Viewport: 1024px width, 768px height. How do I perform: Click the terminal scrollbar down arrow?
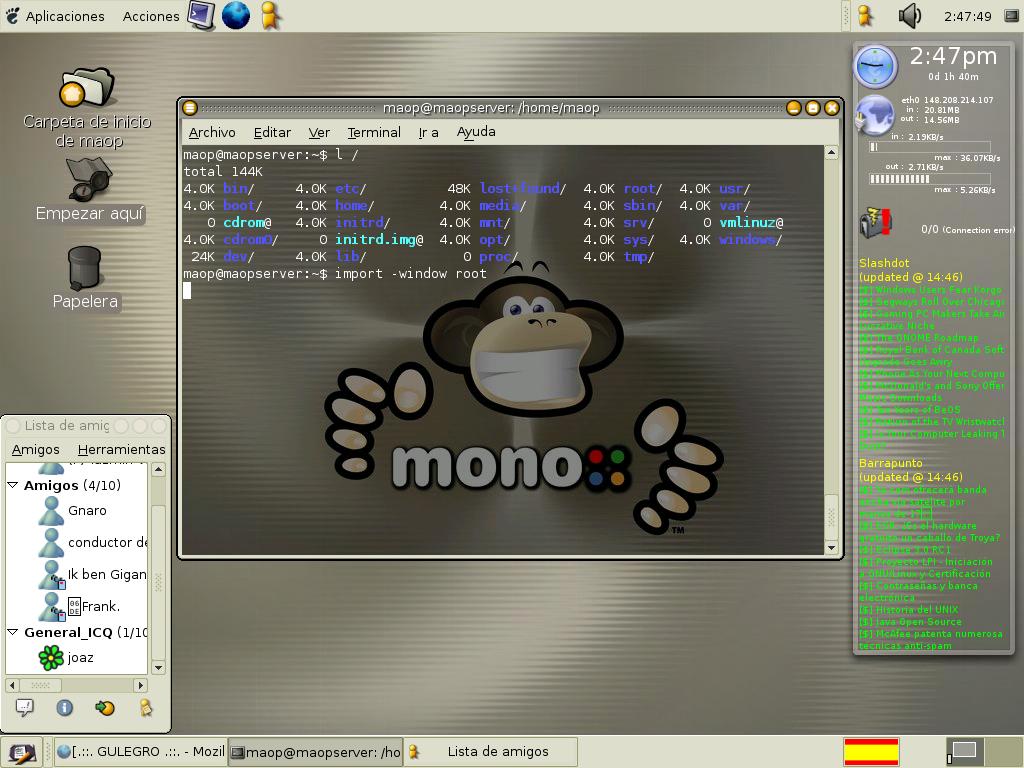831,548
